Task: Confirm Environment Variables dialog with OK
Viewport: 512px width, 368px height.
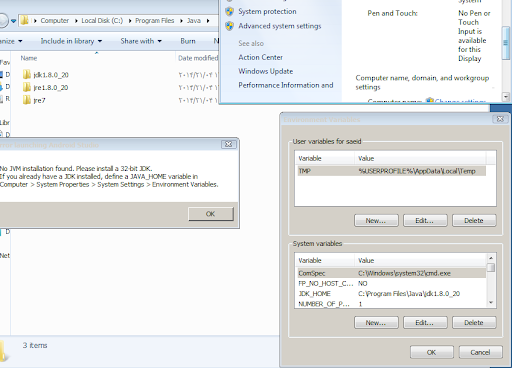Action: [432, 352]
